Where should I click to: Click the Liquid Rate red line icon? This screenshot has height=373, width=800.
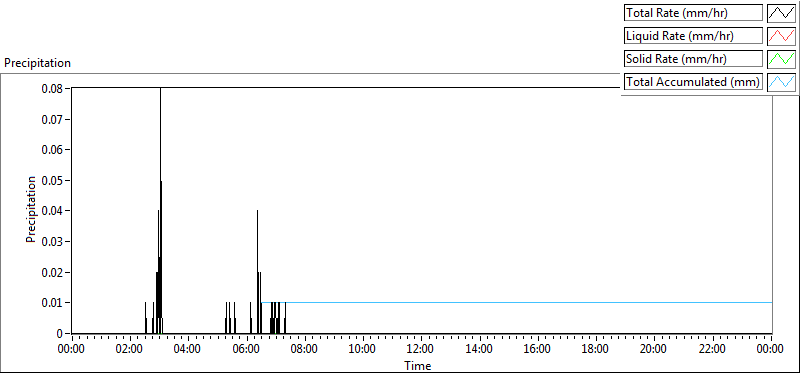point(781,36)
